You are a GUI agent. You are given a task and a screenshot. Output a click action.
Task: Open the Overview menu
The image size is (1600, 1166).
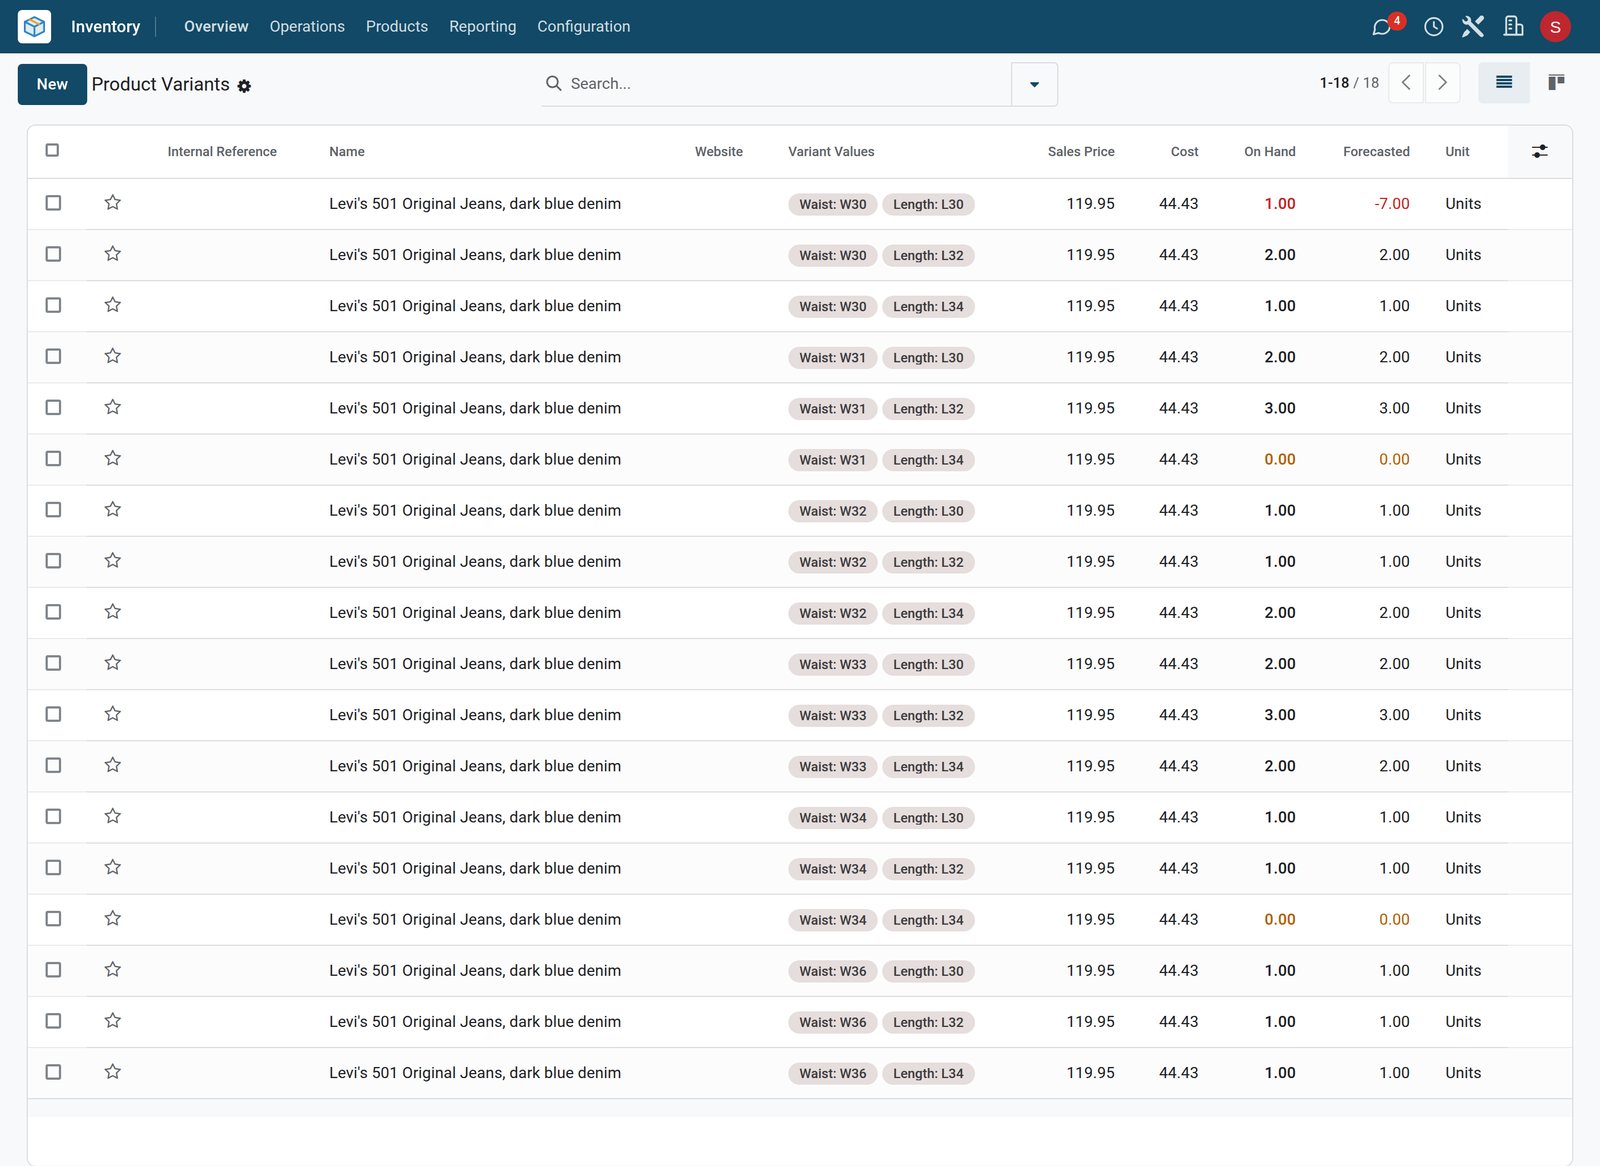pos(216,27)
